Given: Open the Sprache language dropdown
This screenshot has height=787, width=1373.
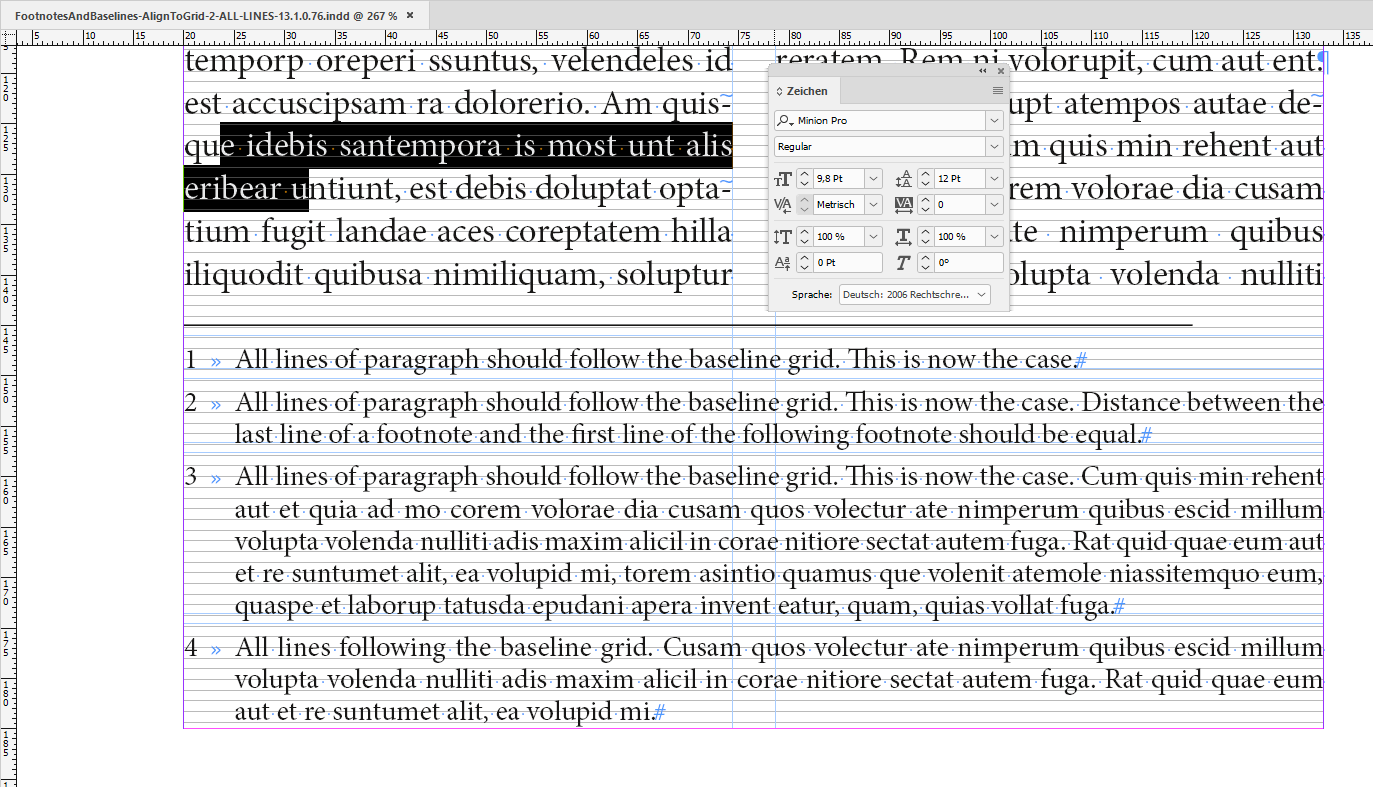Looking at the screenshot, I should point(981,294).
